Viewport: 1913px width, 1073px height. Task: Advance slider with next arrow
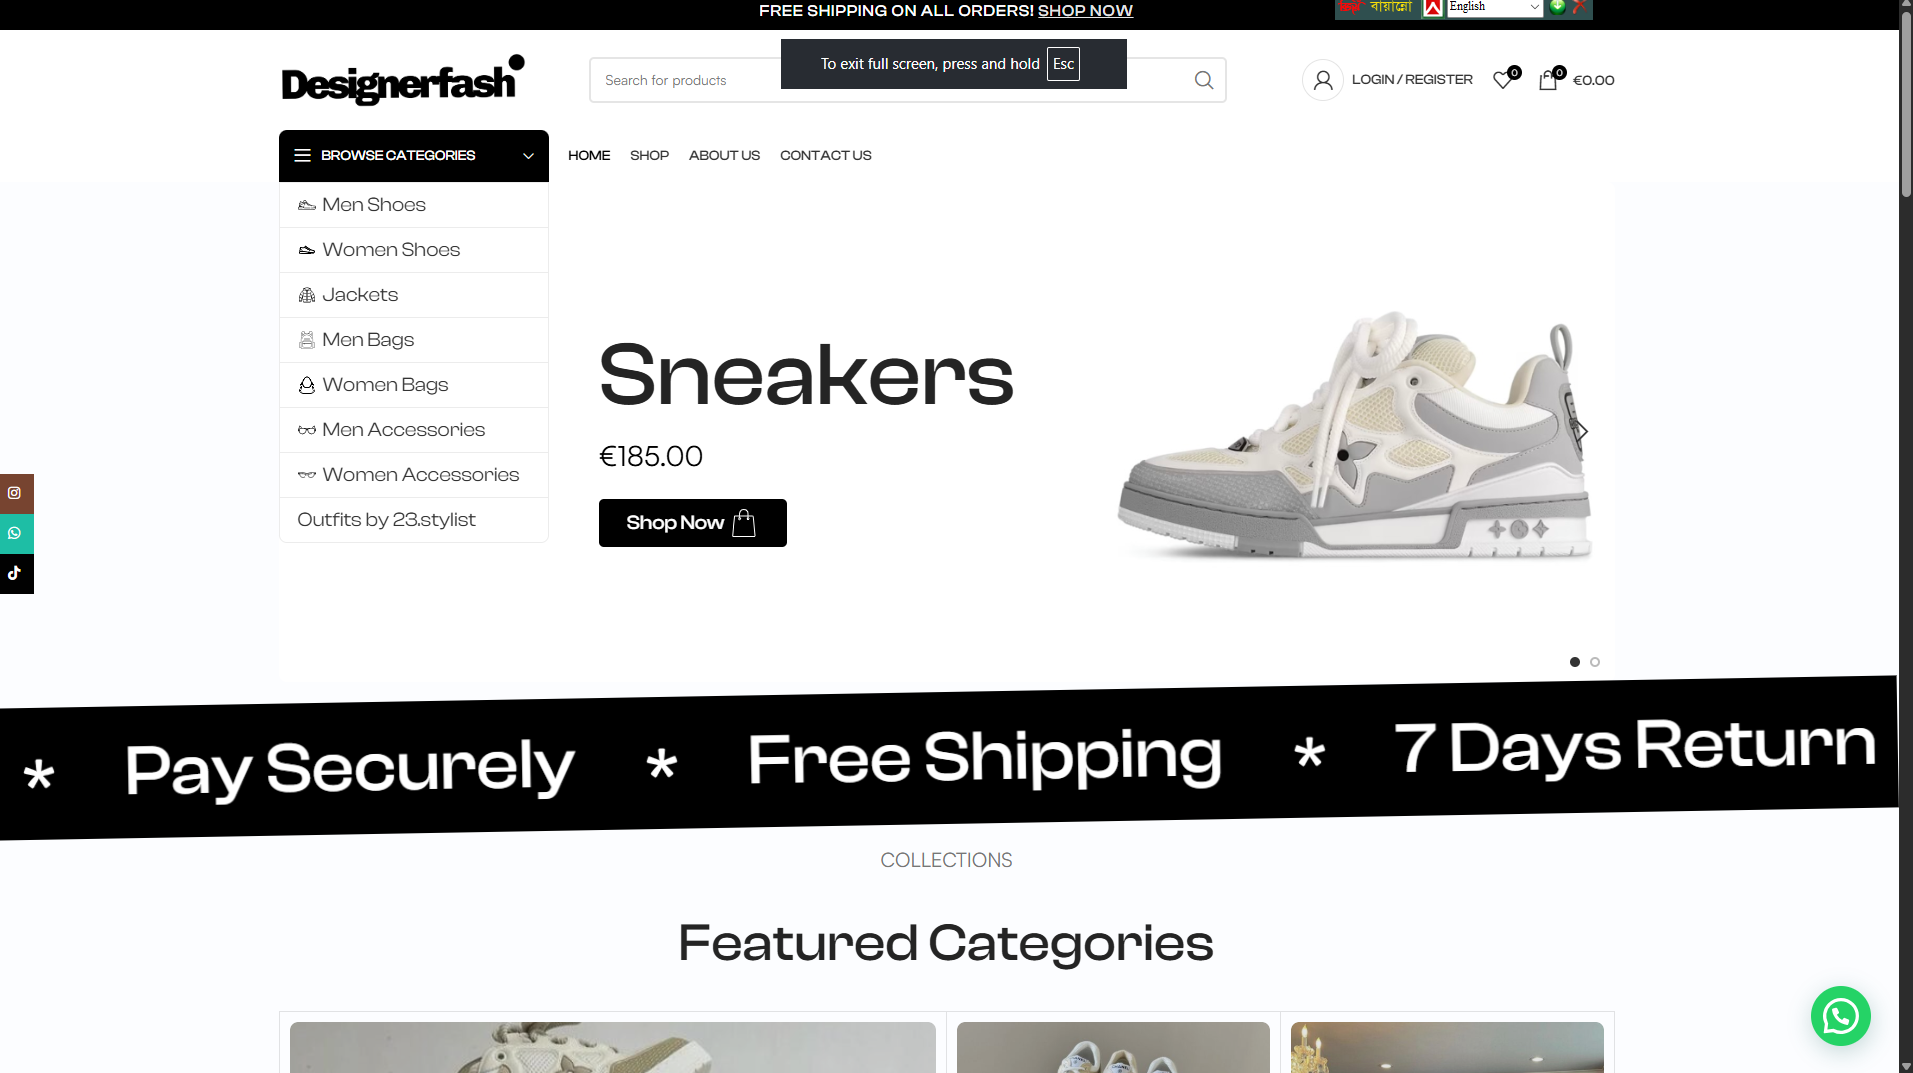pyautogui.click(x=1582, y=432)
